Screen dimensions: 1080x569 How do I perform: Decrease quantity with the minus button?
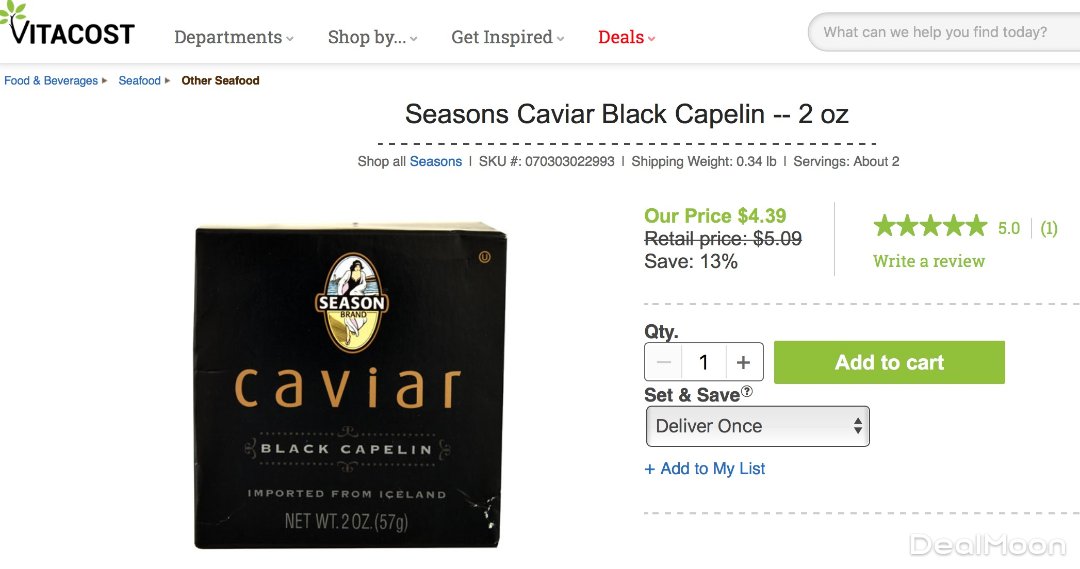664,362
